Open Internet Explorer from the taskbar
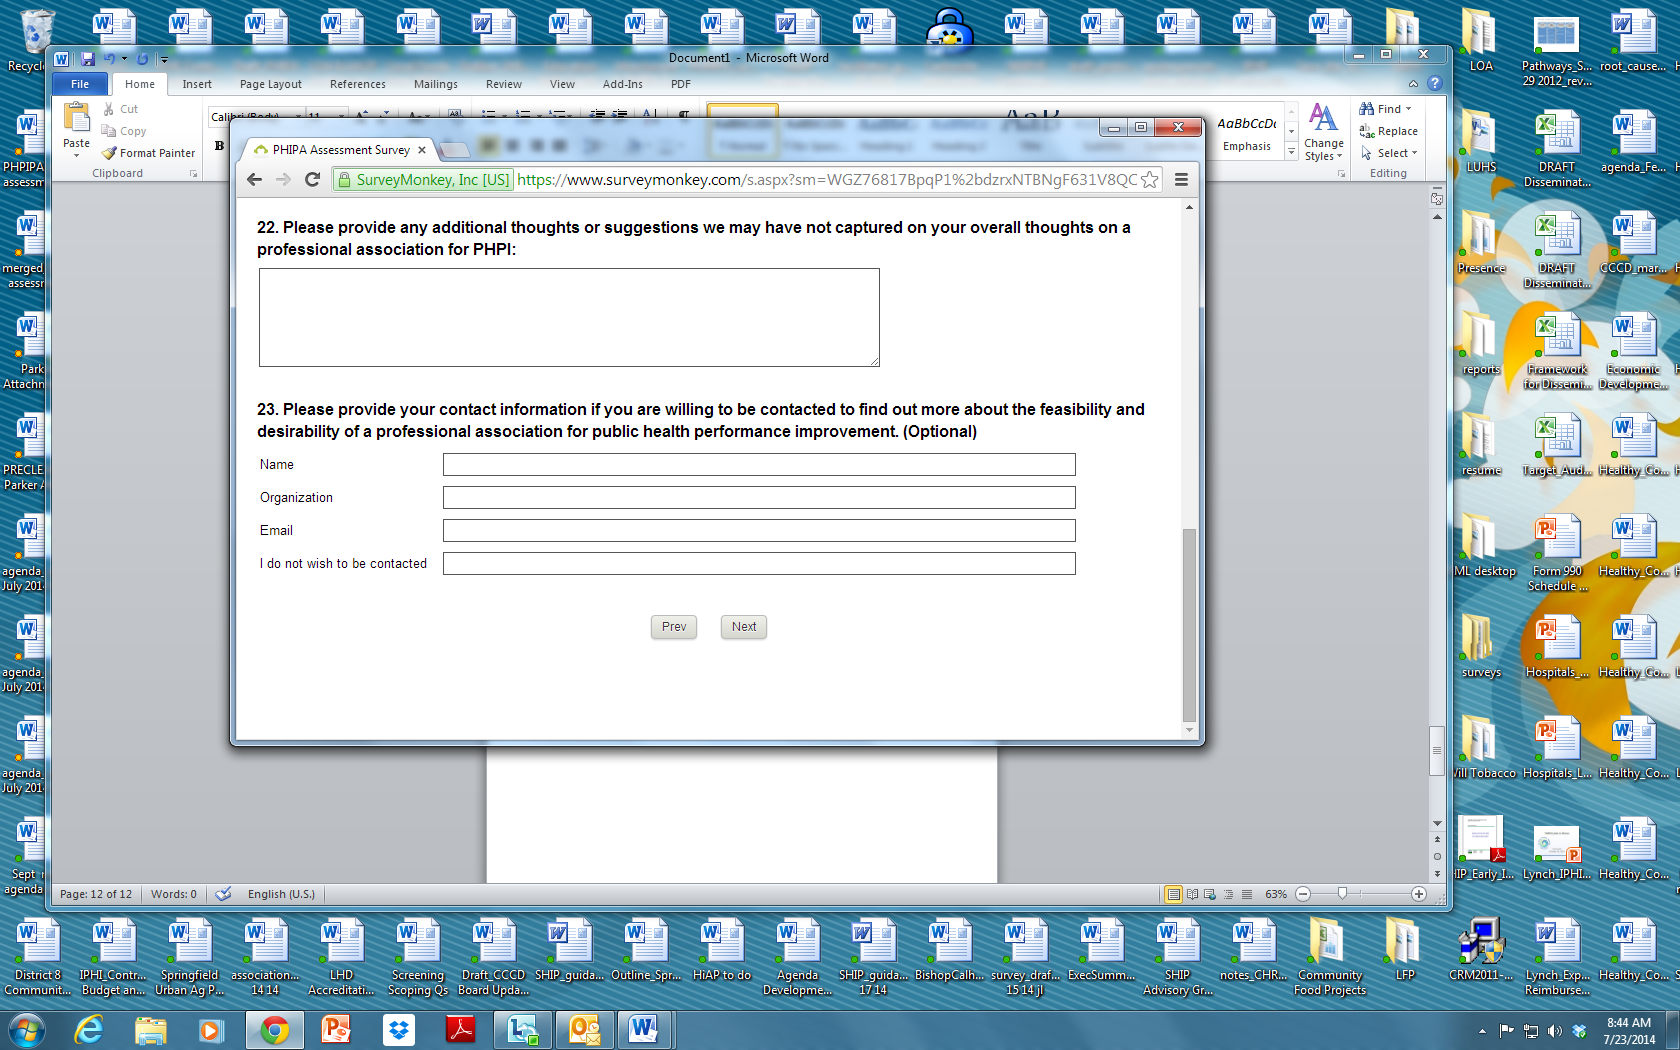 pos(88,1030)
